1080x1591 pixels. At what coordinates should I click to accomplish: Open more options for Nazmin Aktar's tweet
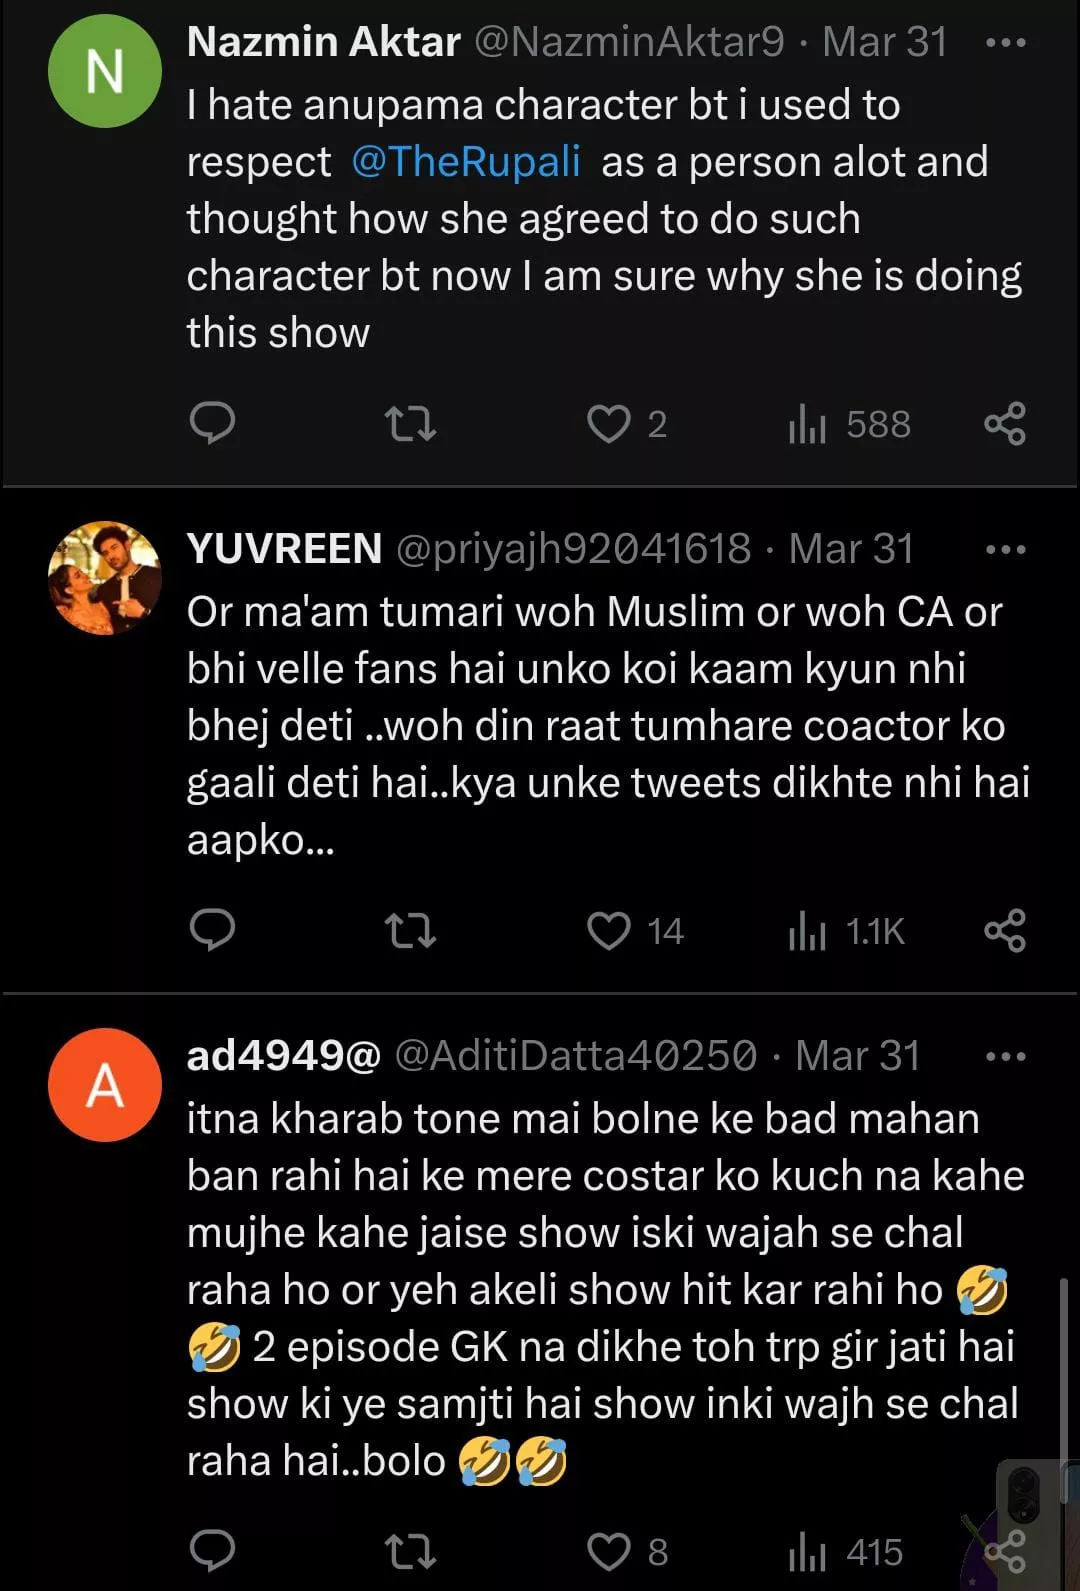point(1004,43)
